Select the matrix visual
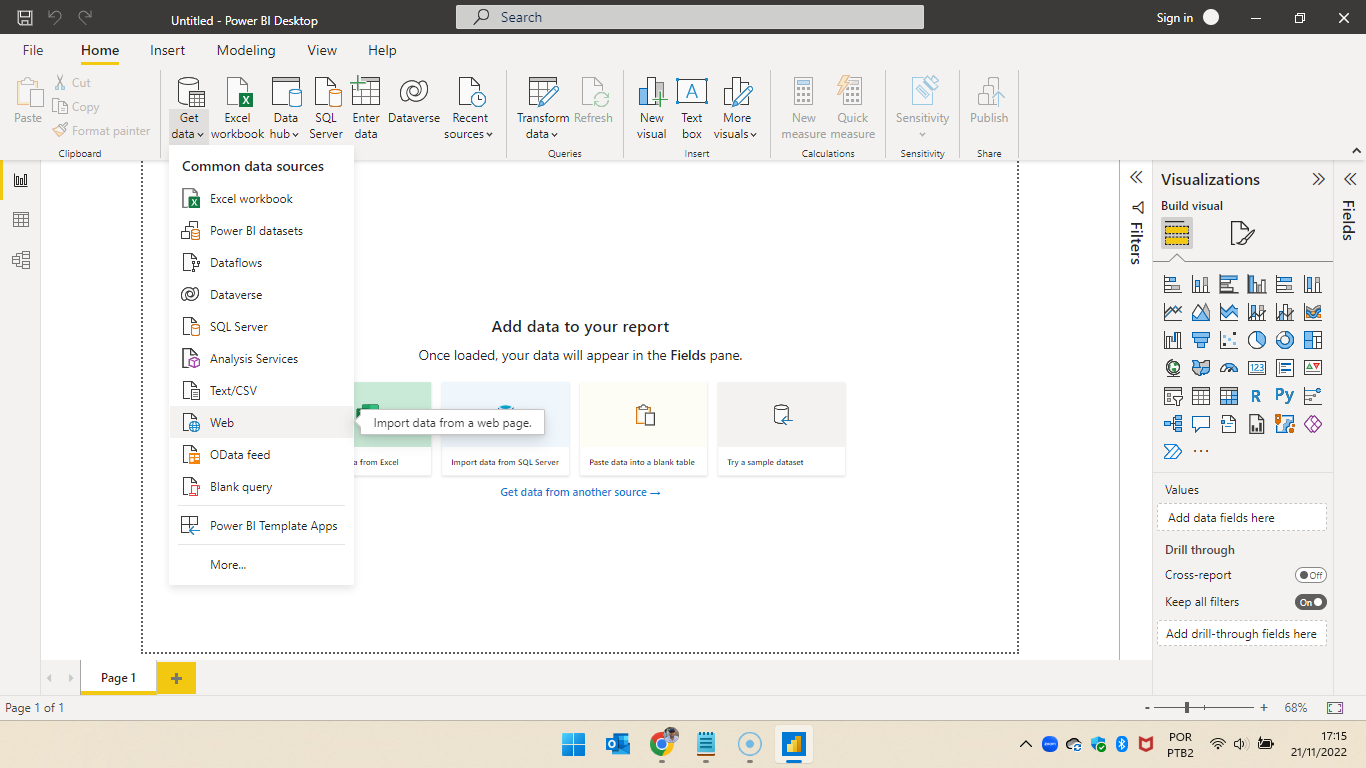1366x768 pixels. coord(1229,396)
